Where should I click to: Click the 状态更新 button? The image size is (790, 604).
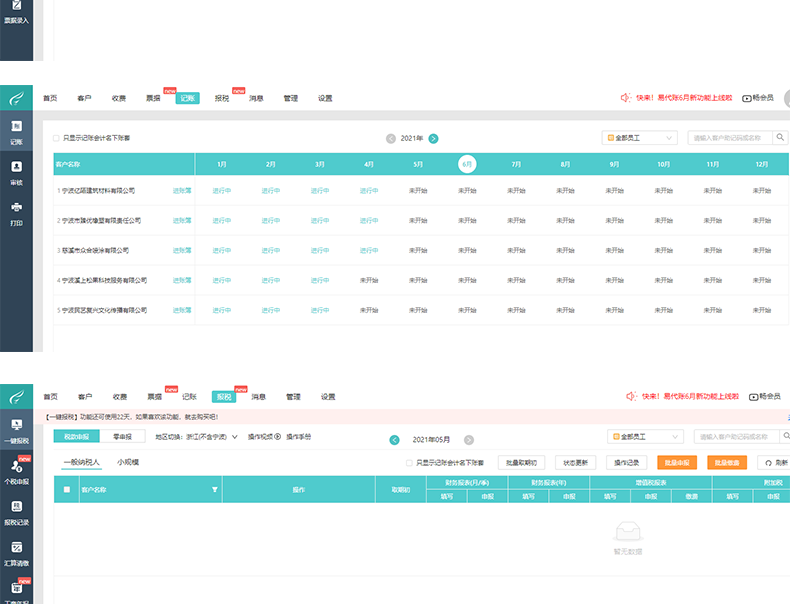coord(574,463)
